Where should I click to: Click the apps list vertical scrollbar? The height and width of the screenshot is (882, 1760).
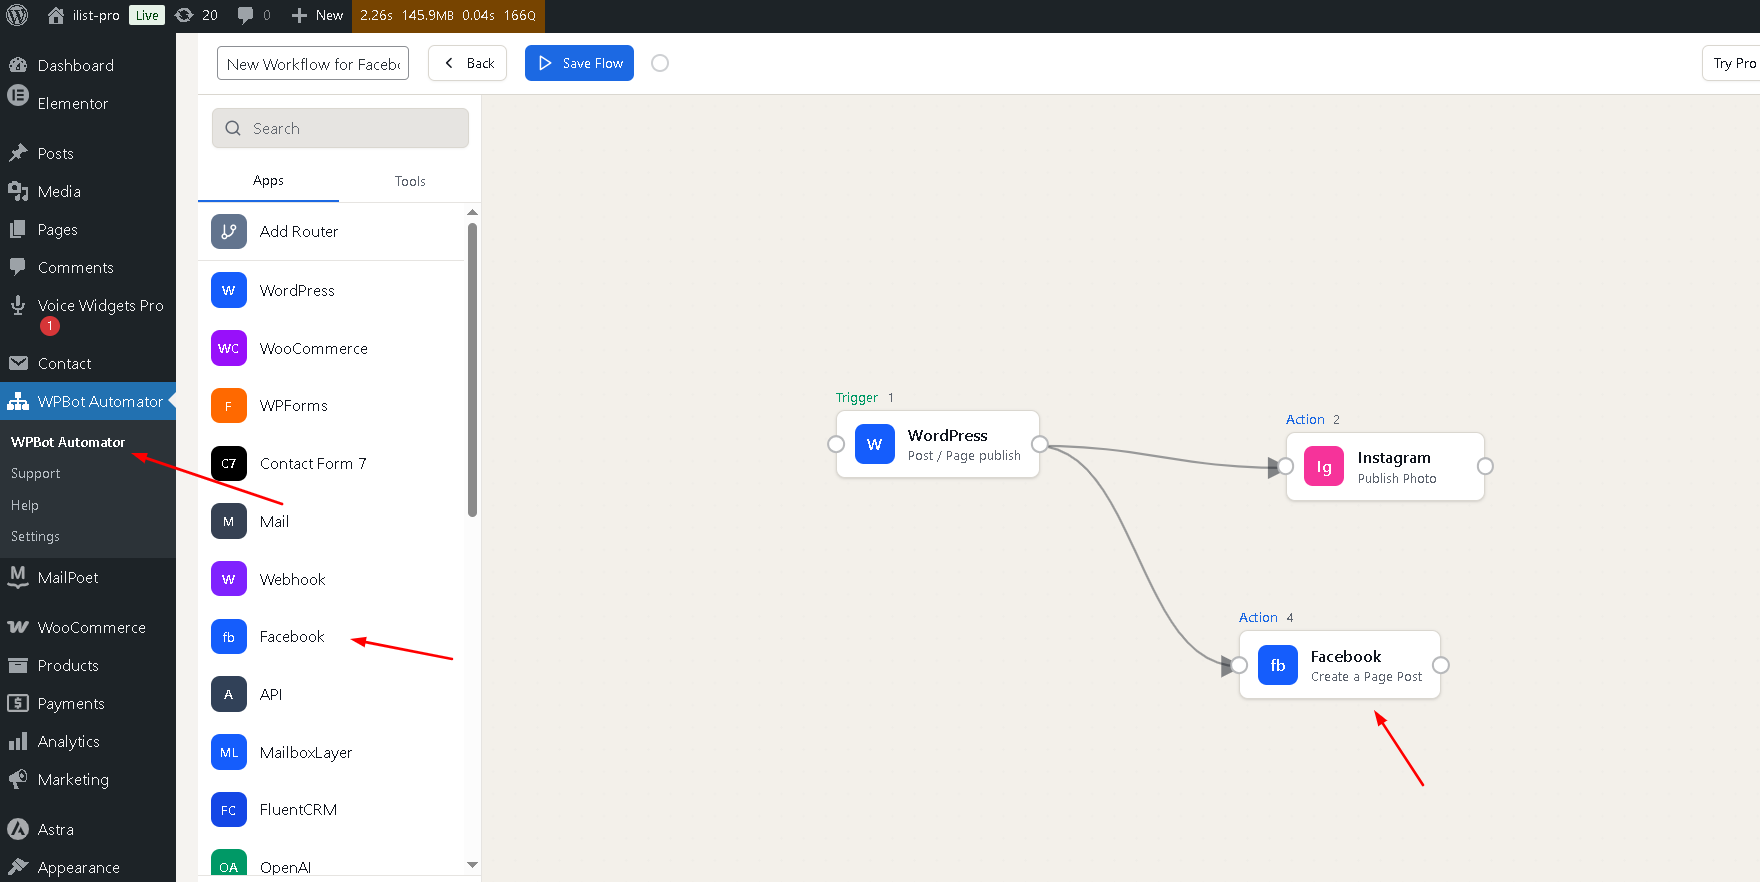click(x=472, y=370)
